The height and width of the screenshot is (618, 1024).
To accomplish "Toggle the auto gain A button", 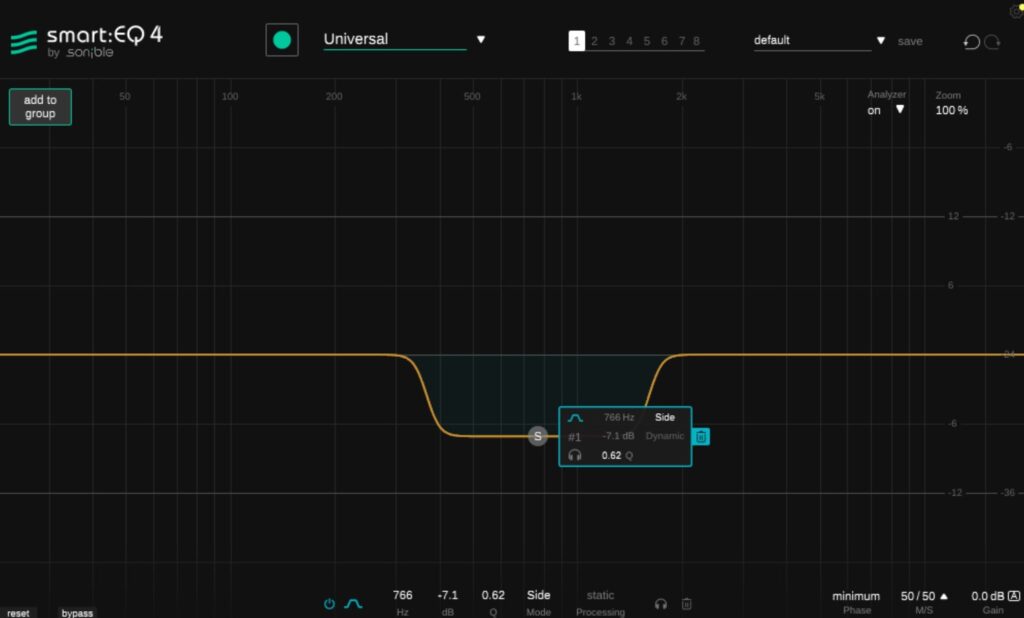I will coord(1014,596).
